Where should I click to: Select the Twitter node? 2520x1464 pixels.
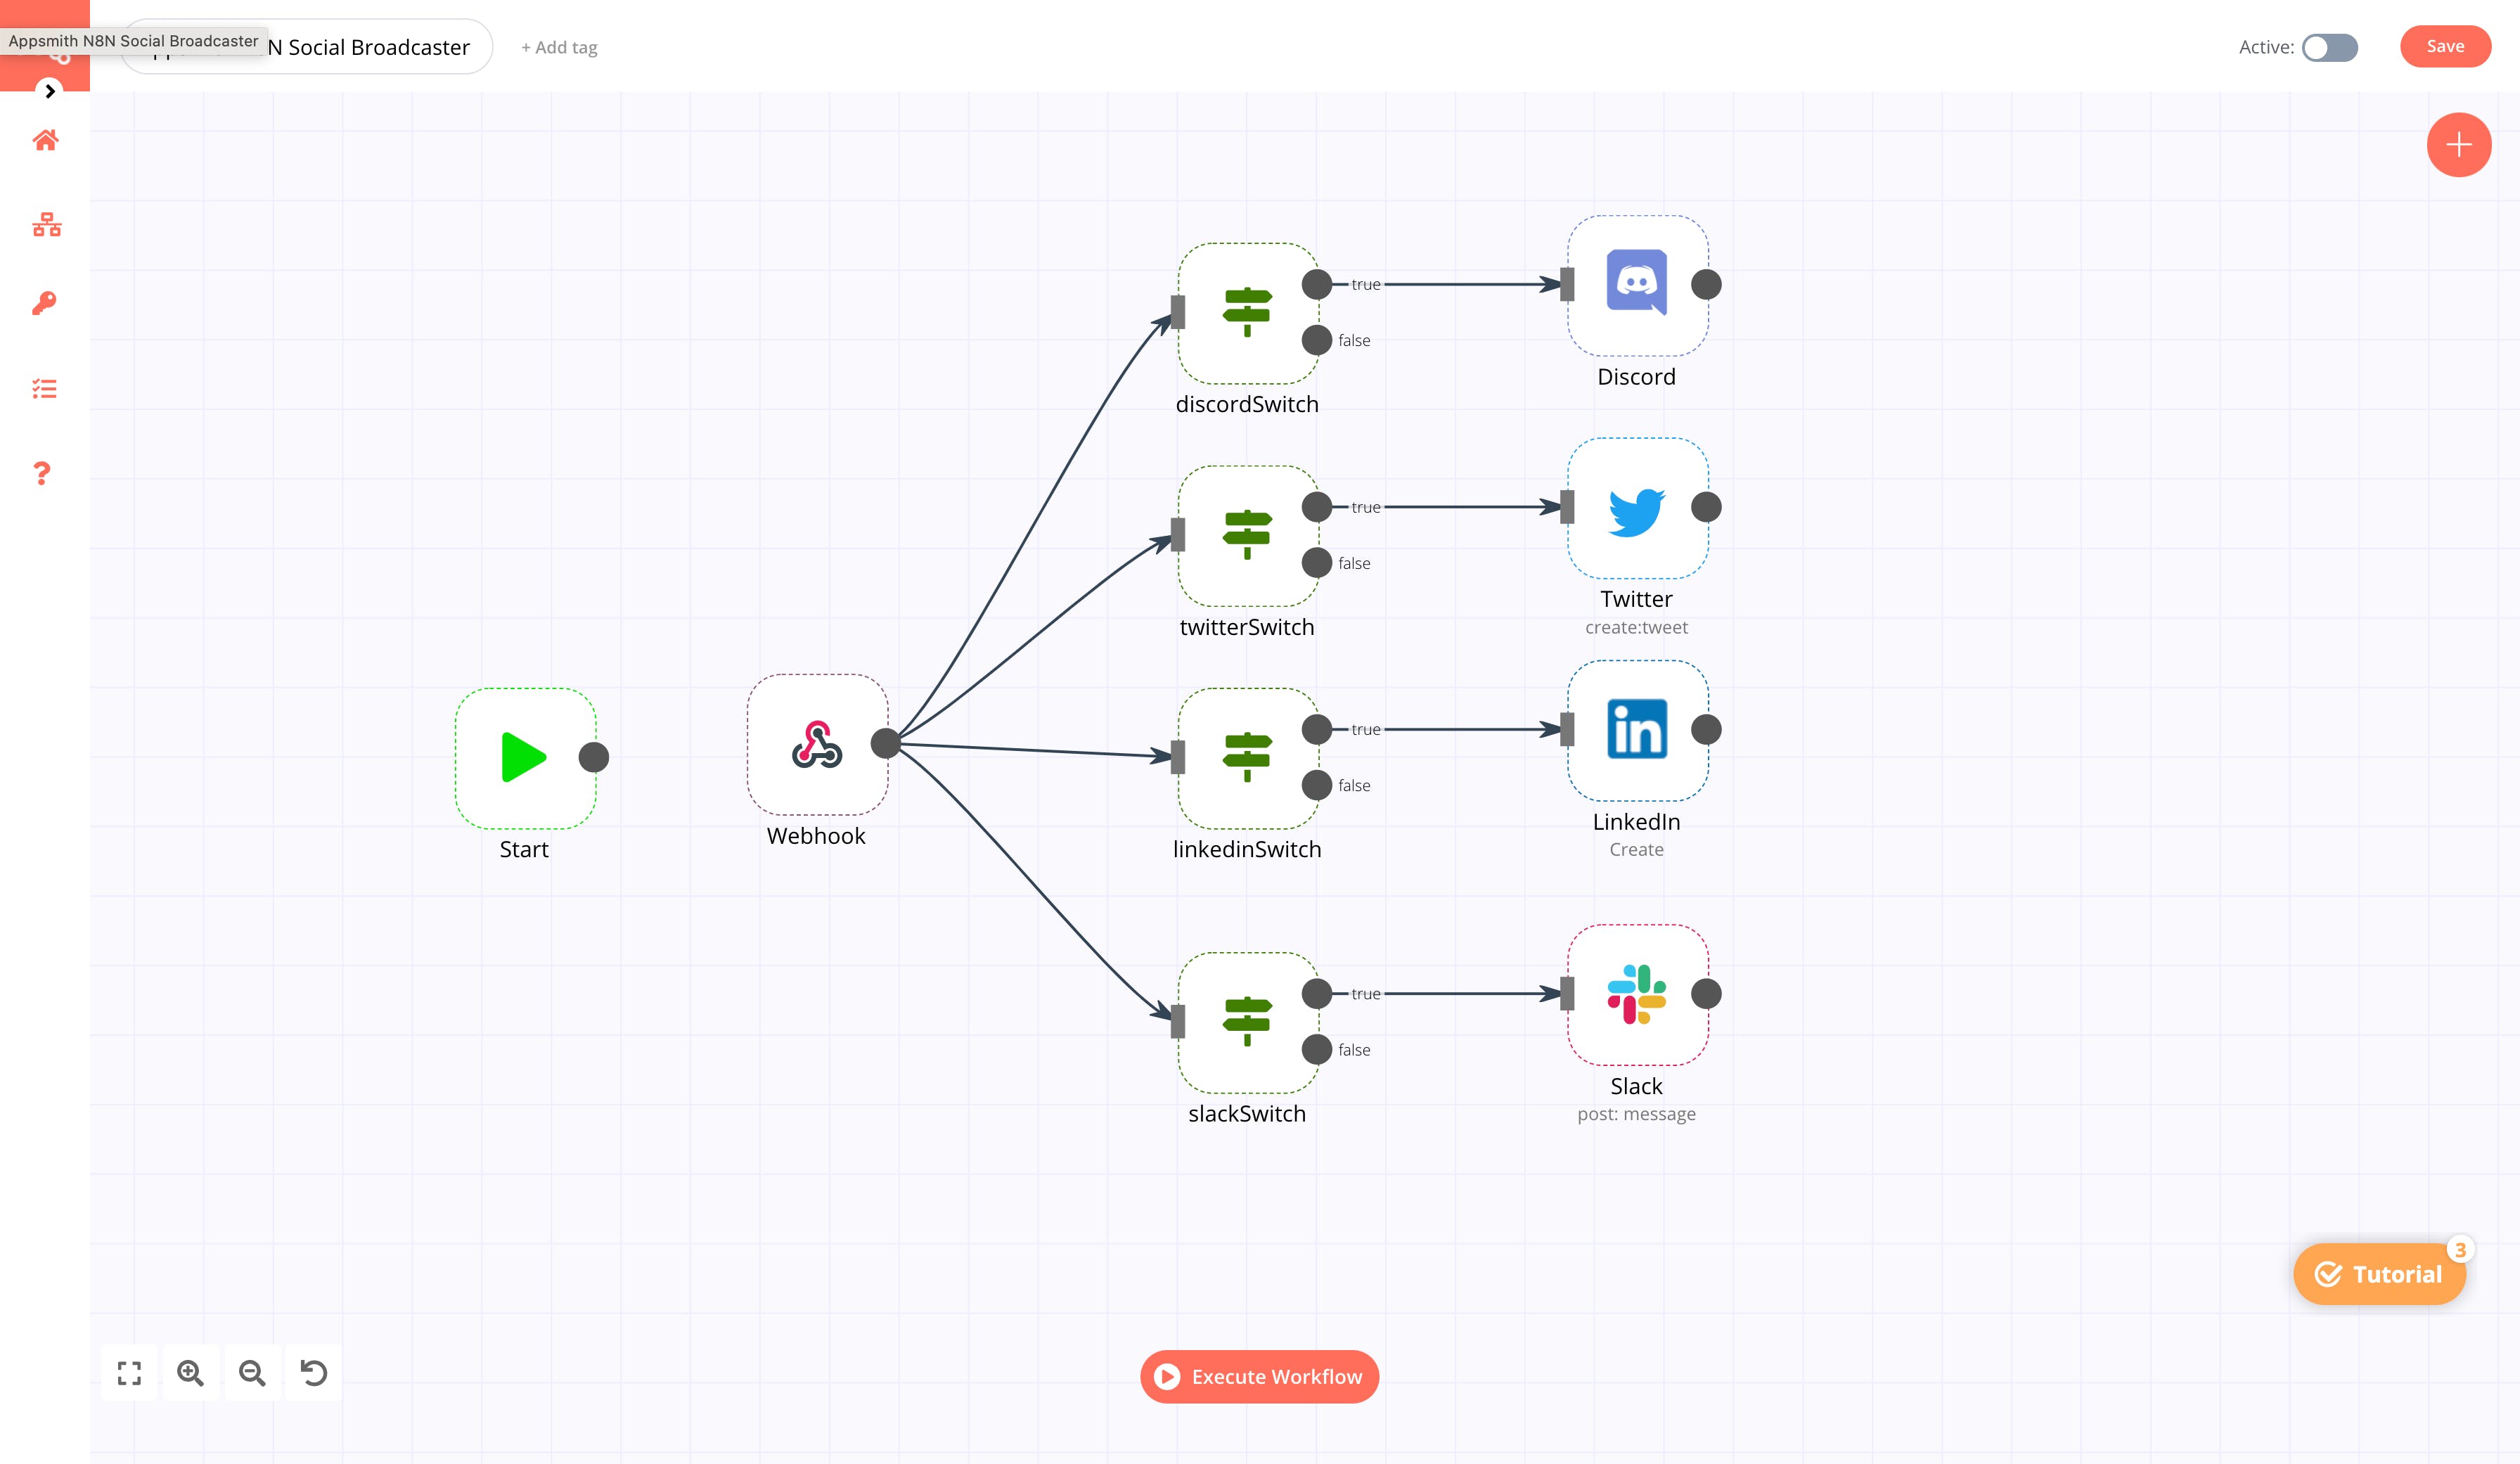coord(1636,508)
